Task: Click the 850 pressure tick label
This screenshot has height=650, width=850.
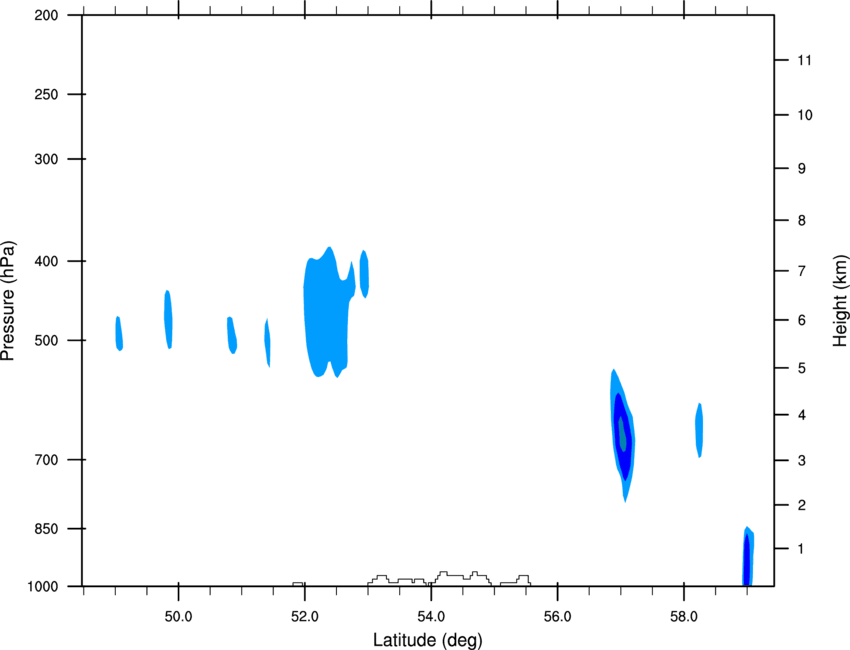Action: [x=46, y=529]
